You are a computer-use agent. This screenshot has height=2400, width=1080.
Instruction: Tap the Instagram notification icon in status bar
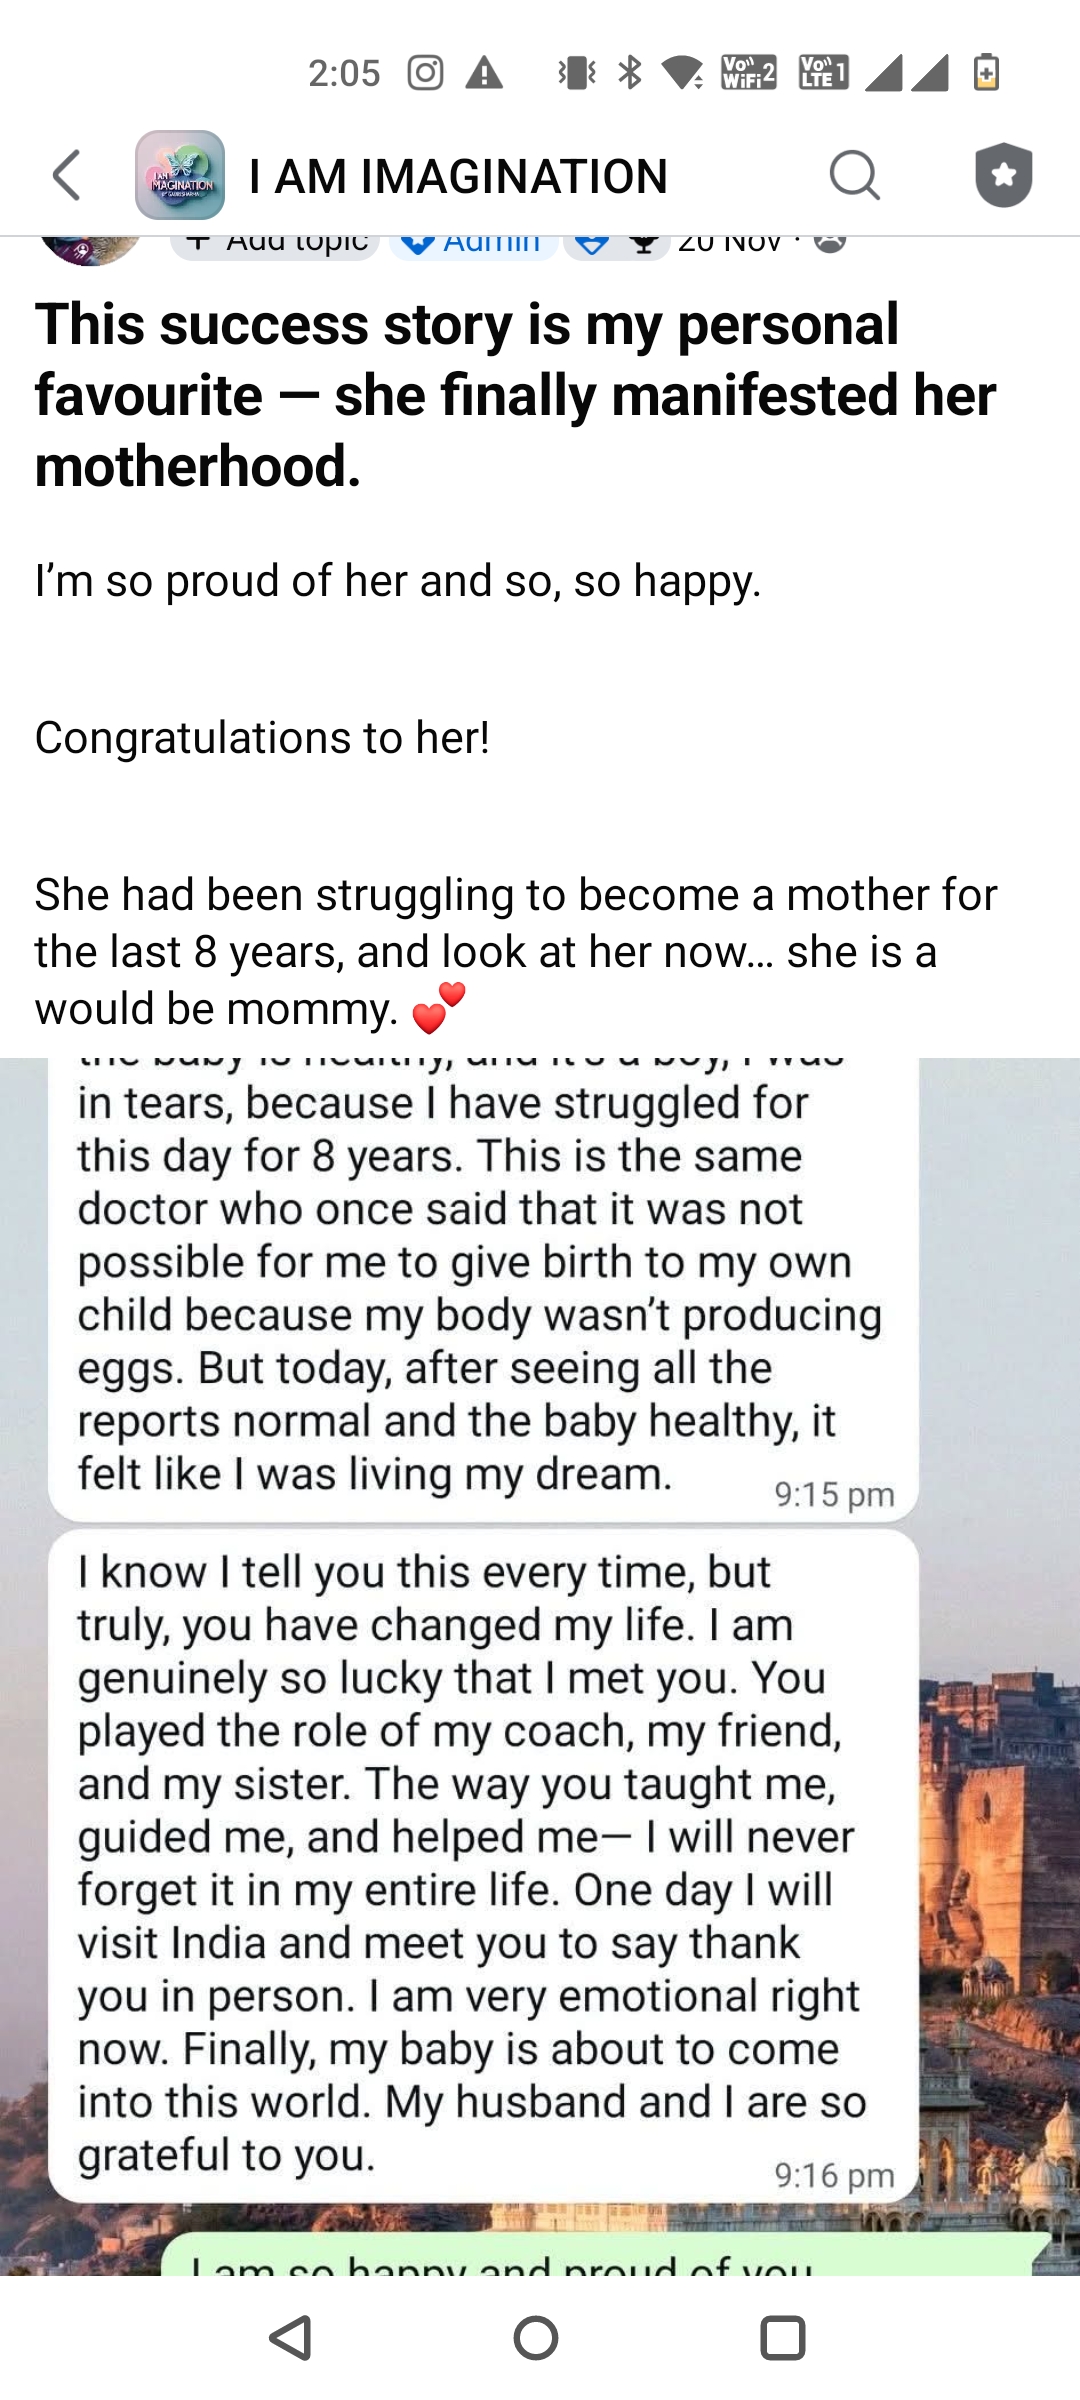(425, 73)
